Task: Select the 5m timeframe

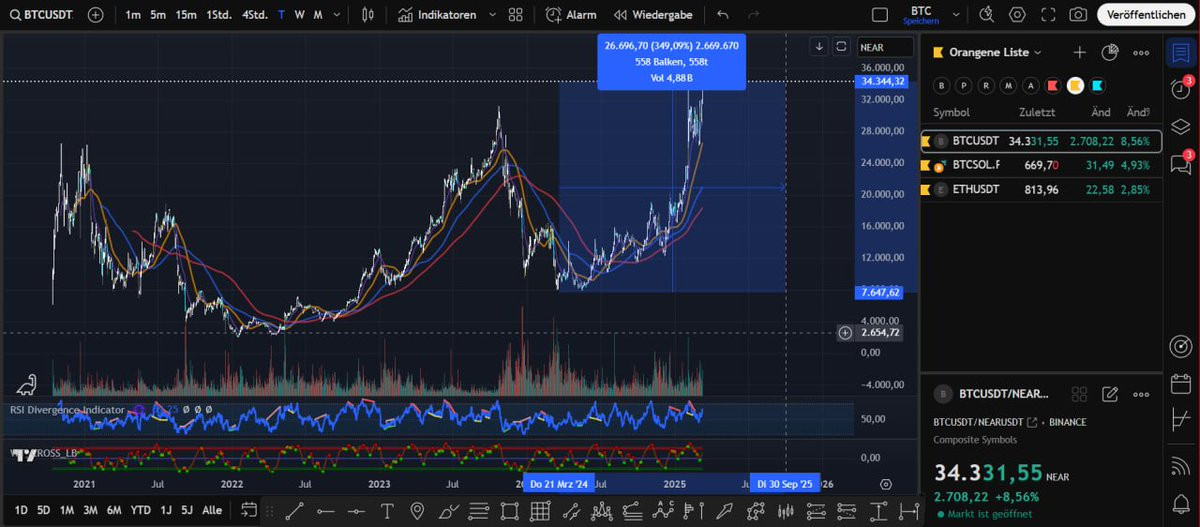Action: point(158,15)
